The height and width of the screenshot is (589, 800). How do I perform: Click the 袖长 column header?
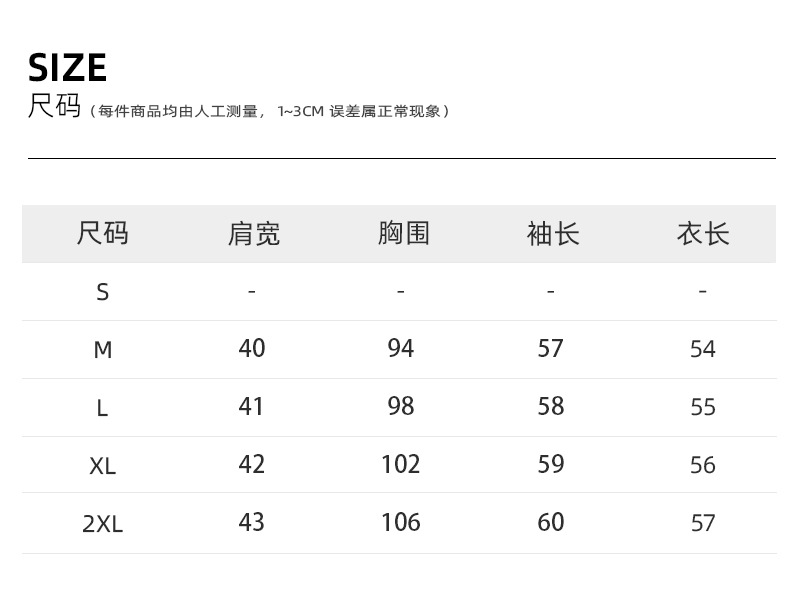click(552, 234)
